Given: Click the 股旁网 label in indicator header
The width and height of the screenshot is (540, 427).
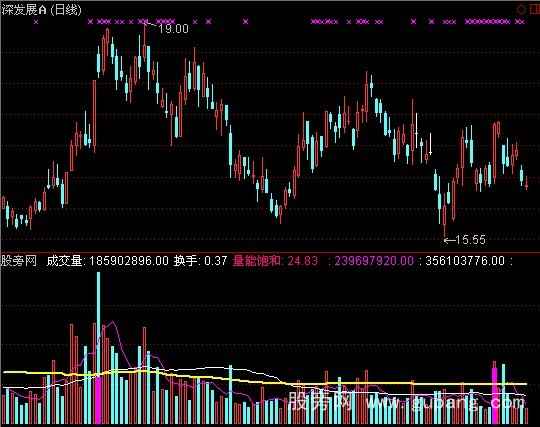Looking at the screenshot, I should (19, 261).
